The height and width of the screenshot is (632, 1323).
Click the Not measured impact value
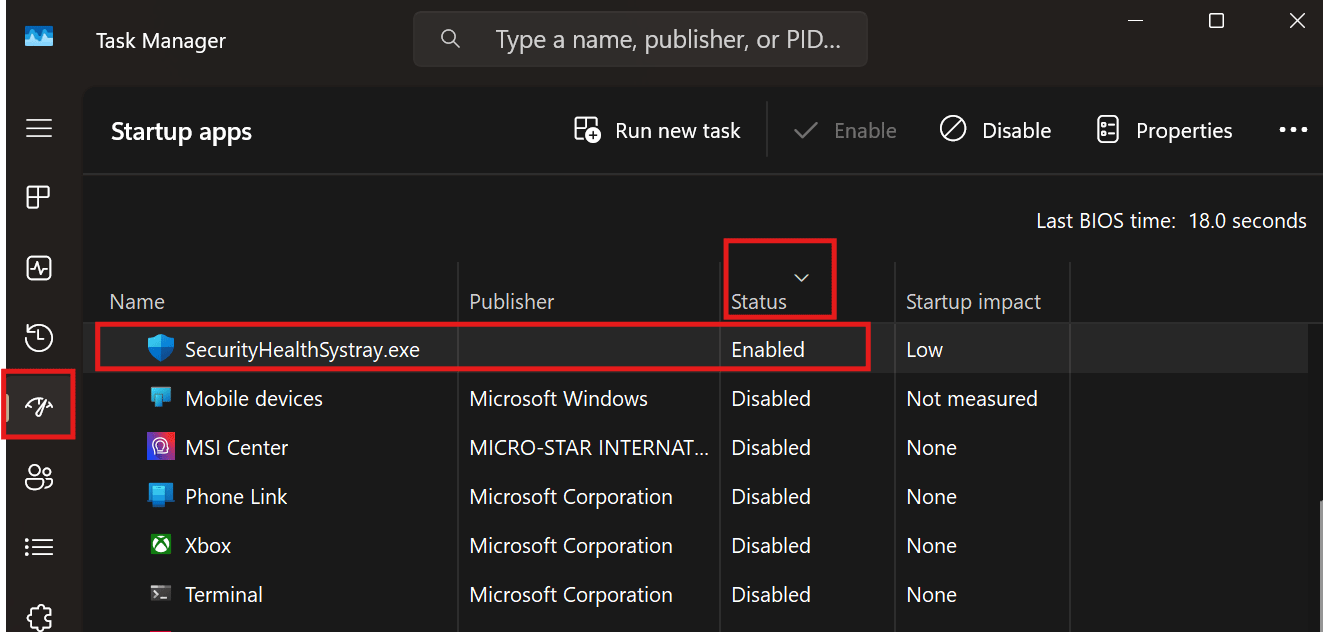972,398
